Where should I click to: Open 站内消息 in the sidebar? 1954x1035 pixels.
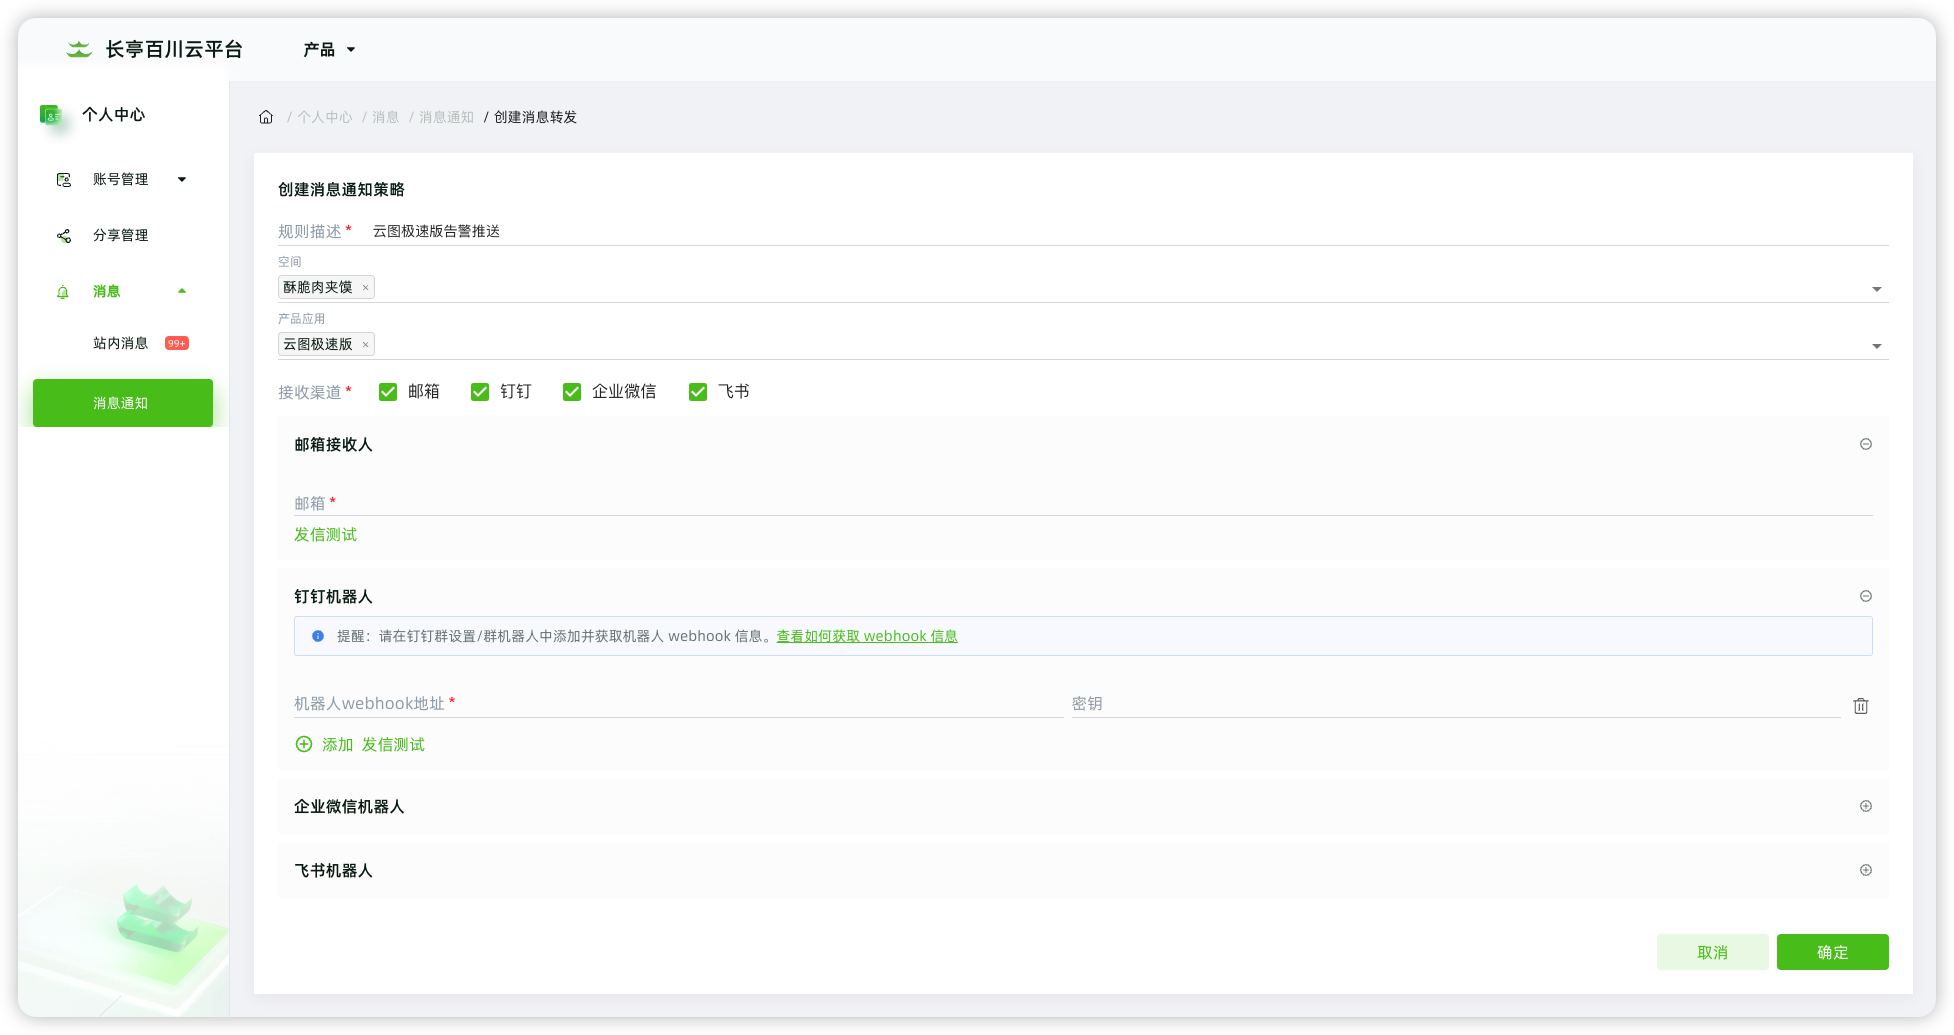(x=121, y=343)
